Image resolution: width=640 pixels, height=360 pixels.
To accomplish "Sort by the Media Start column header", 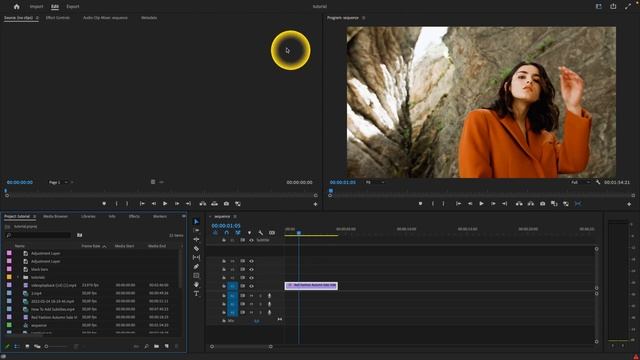I will point(124,246).
